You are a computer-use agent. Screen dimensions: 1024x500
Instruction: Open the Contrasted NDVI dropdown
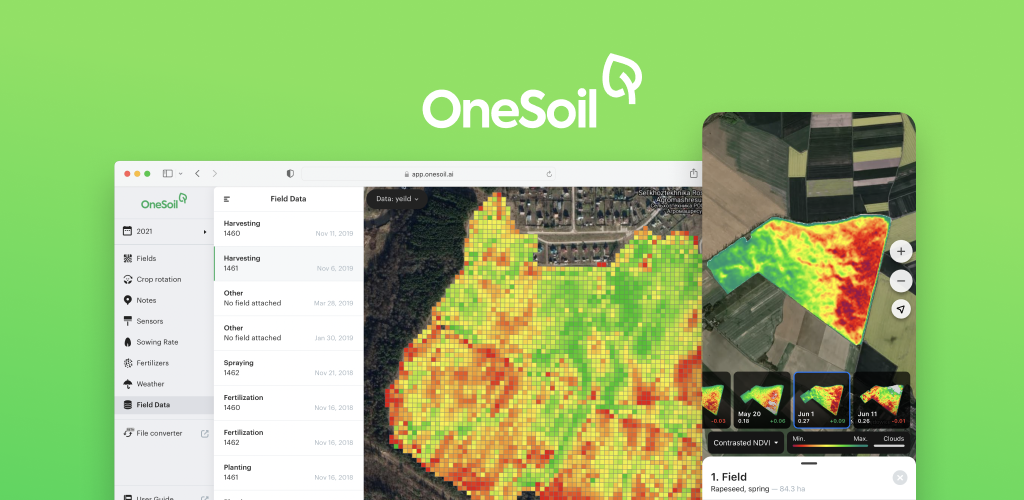pyautogui.click(x=745, y=443)
